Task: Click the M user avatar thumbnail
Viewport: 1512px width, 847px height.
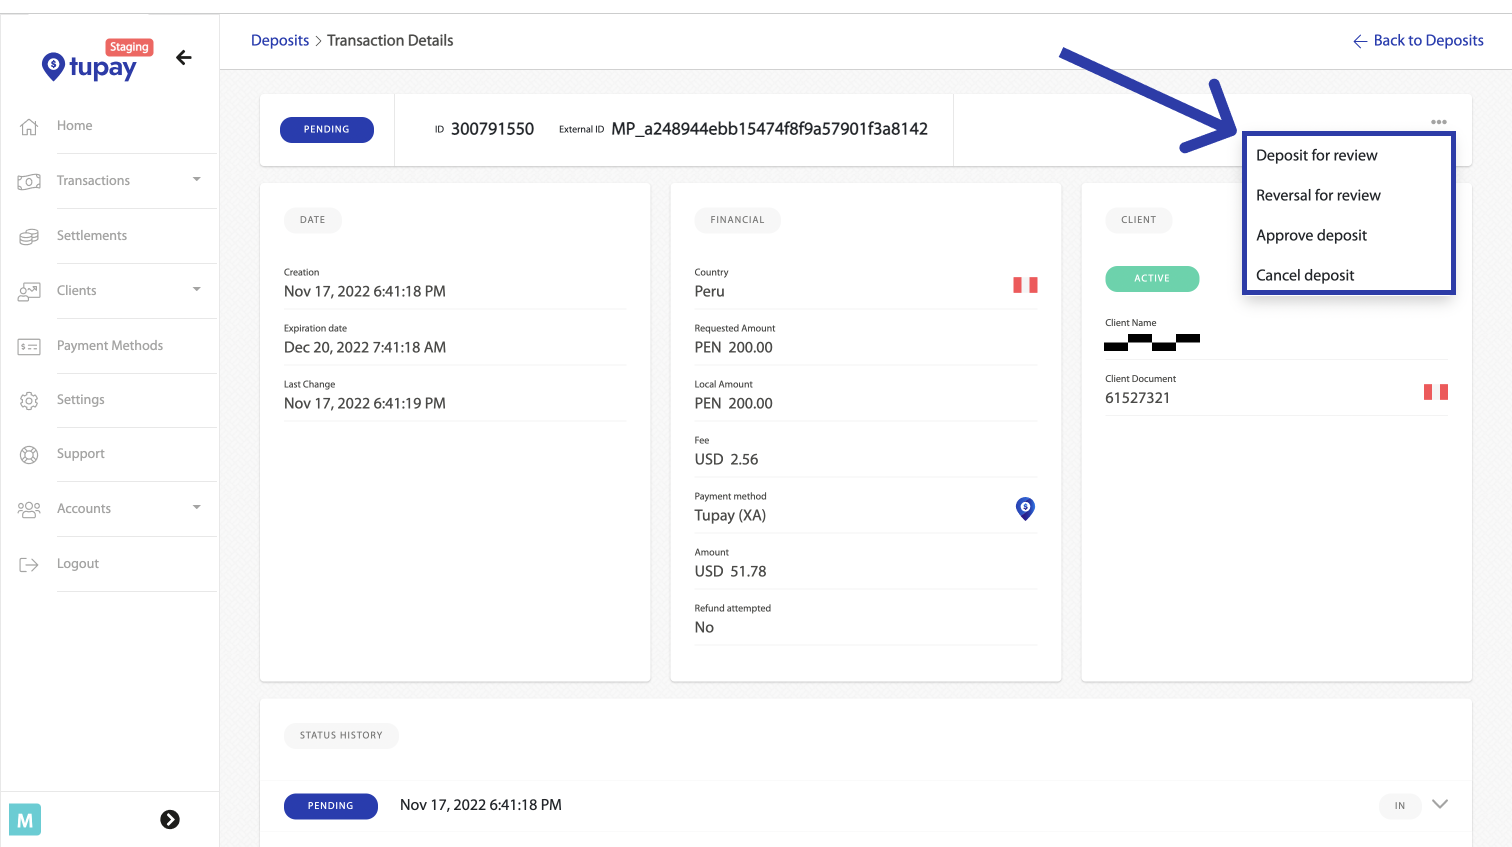Action: [25, 820]
